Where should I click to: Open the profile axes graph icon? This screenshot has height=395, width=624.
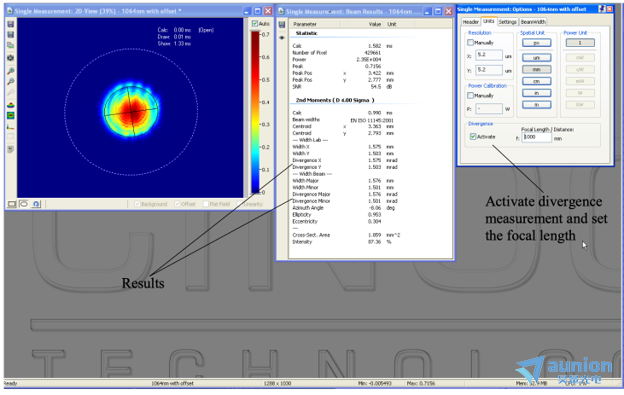(11, 127)
